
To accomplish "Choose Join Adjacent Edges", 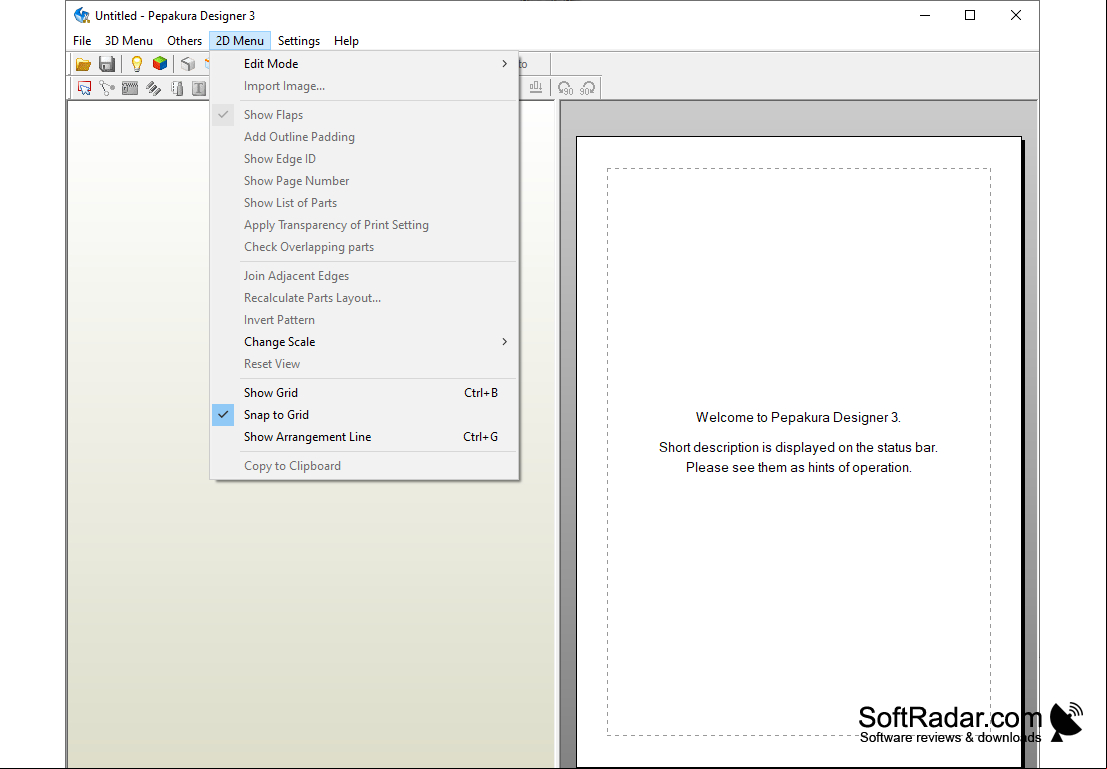I will [x=364, y=276].
